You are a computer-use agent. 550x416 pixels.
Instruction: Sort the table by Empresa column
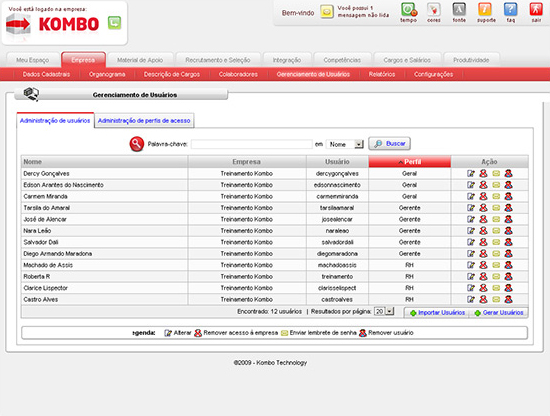point(247,162)
